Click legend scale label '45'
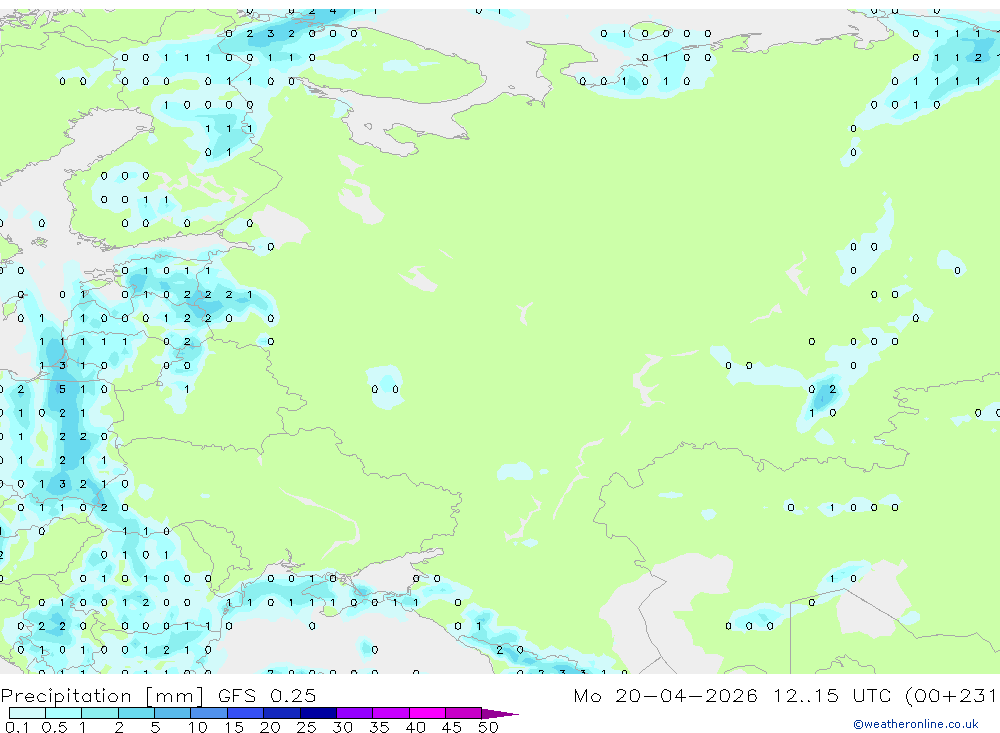The height and width of the screenshot is (733, 1000). click(452, 727)
